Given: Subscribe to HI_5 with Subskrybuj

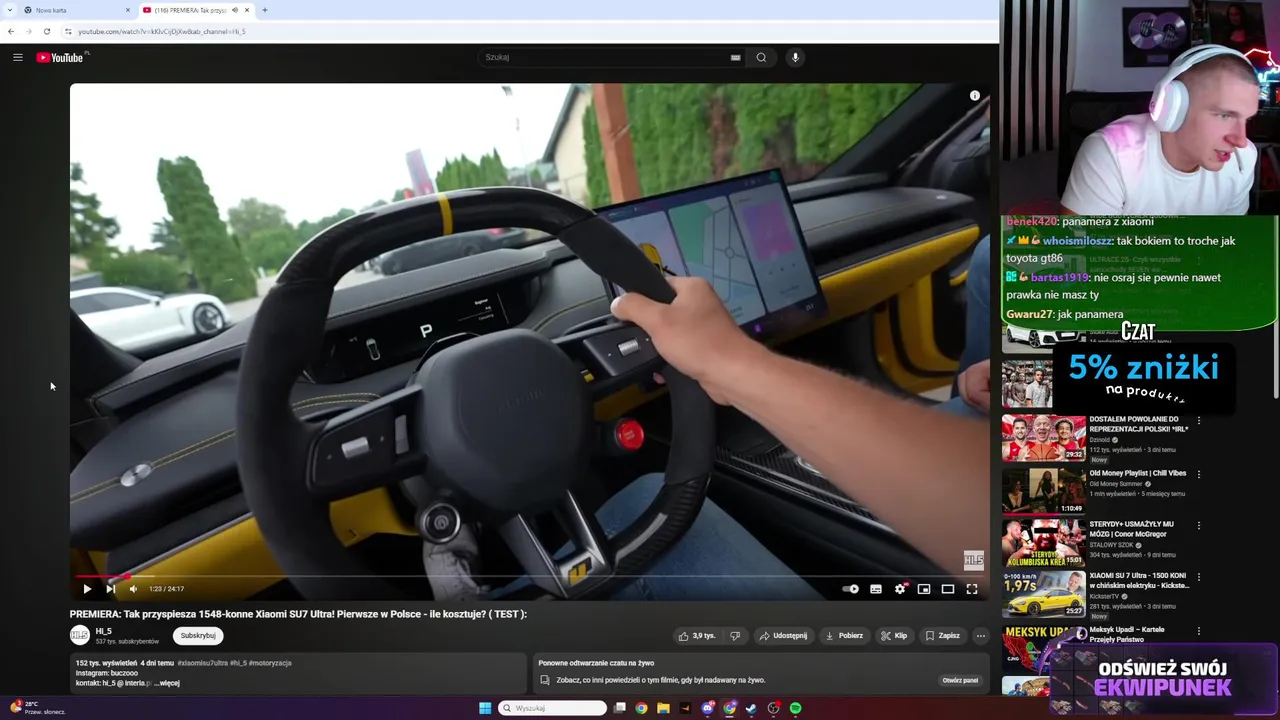Looking at the screenshot, I should (198, 635).
